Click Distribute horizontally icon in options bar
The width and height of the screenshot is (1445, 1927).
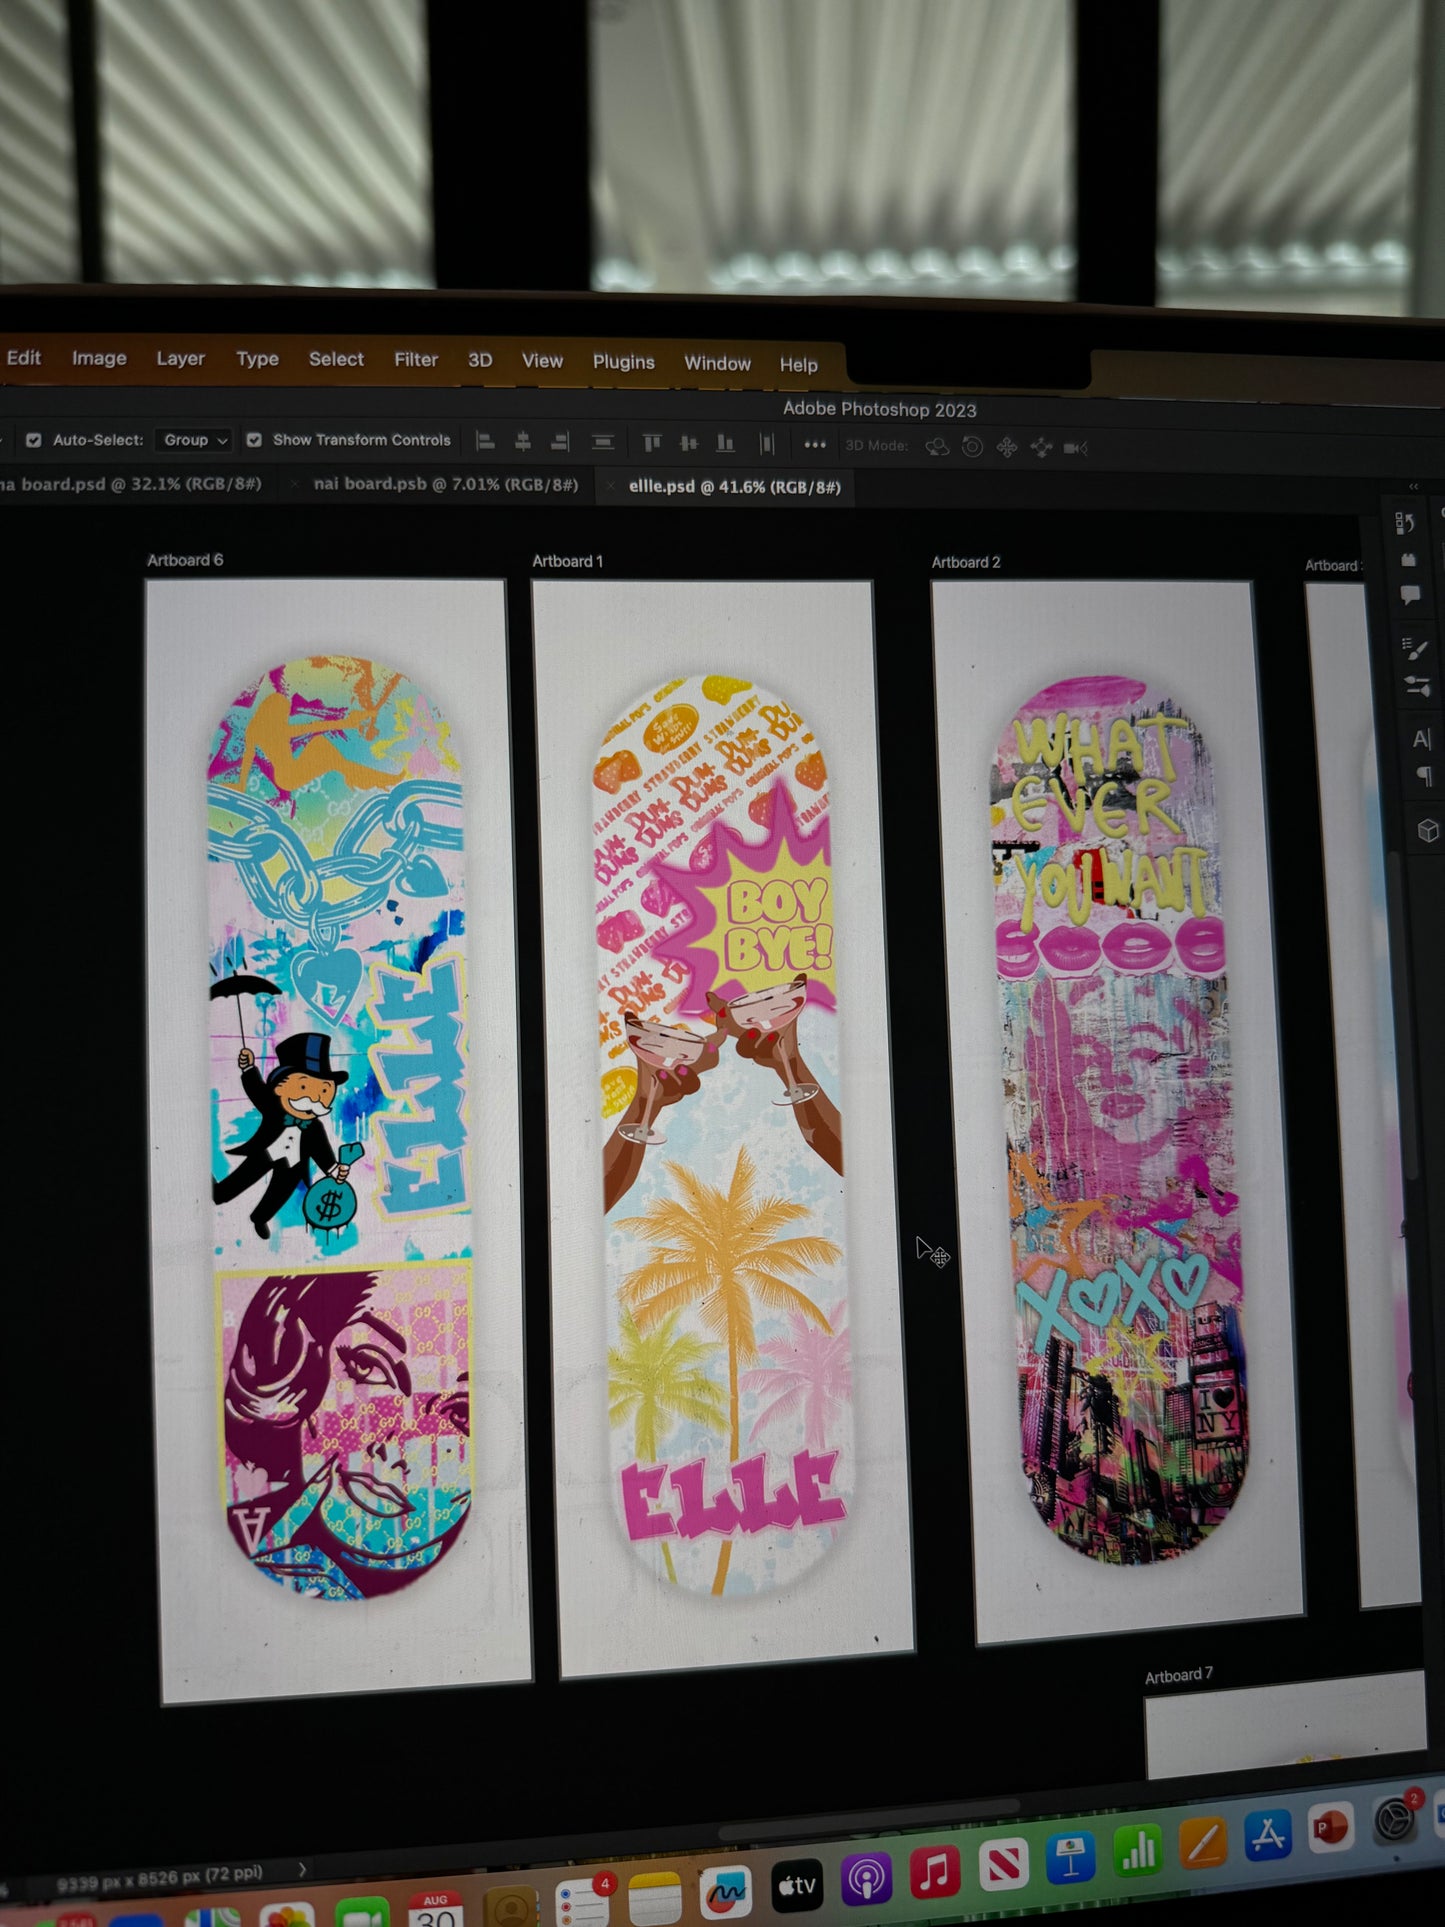(767, 444)
